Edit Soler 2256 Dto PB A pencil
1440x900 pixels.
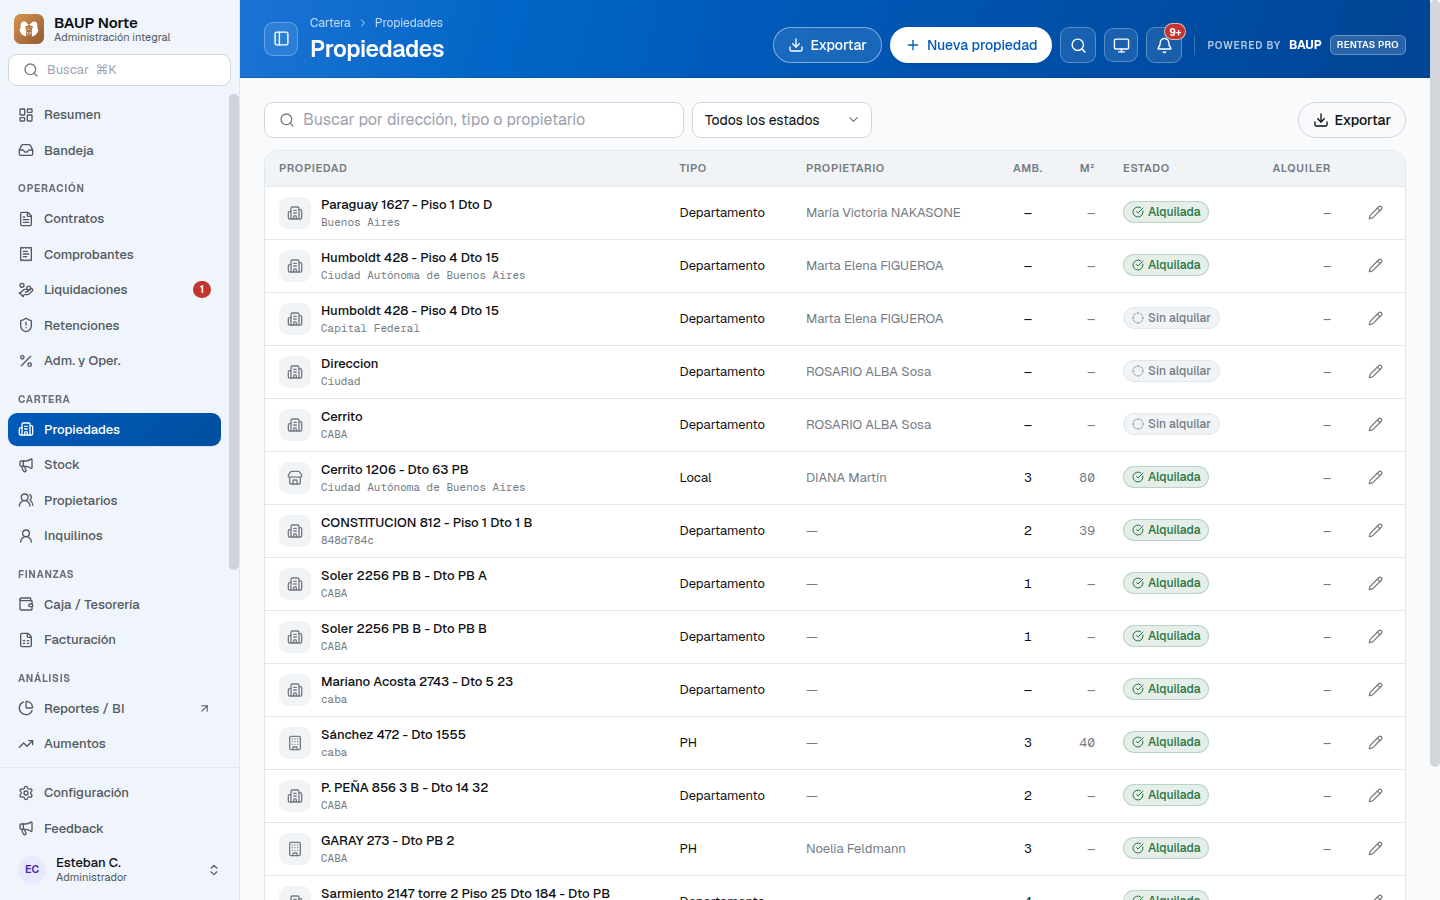[1376, 584]
